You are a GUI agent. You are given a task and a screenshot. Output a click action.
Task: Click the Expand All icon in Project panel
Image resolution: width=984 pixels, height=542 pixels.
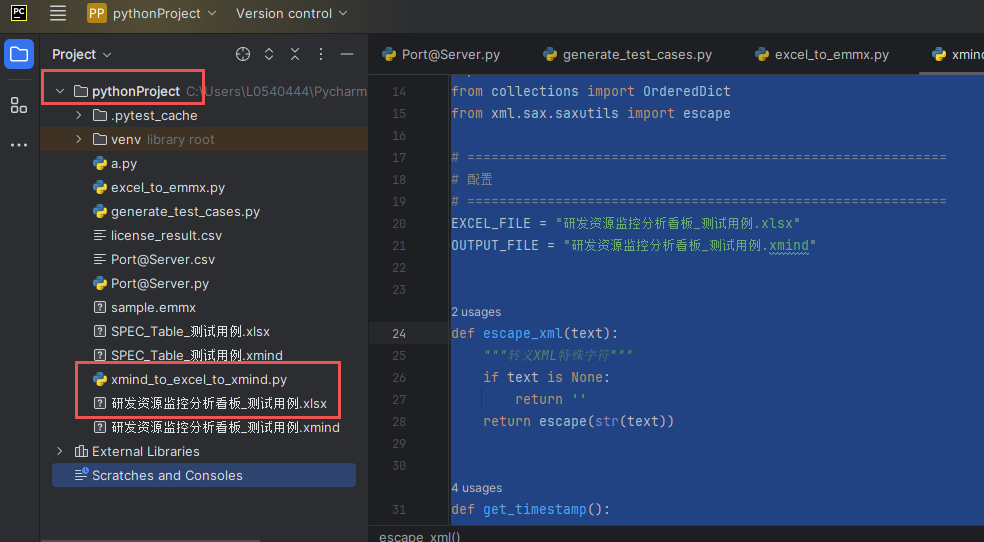click(x=269, y=55)
